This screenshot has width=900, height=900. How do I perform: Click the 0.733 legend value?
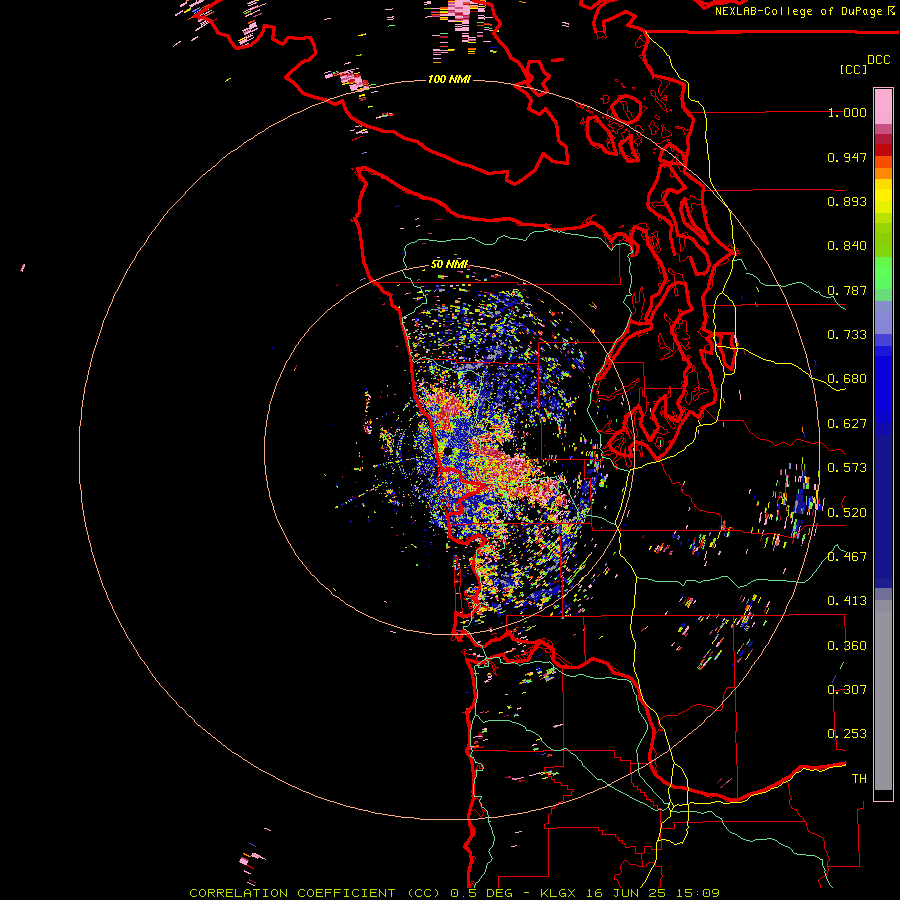[847, 335]
